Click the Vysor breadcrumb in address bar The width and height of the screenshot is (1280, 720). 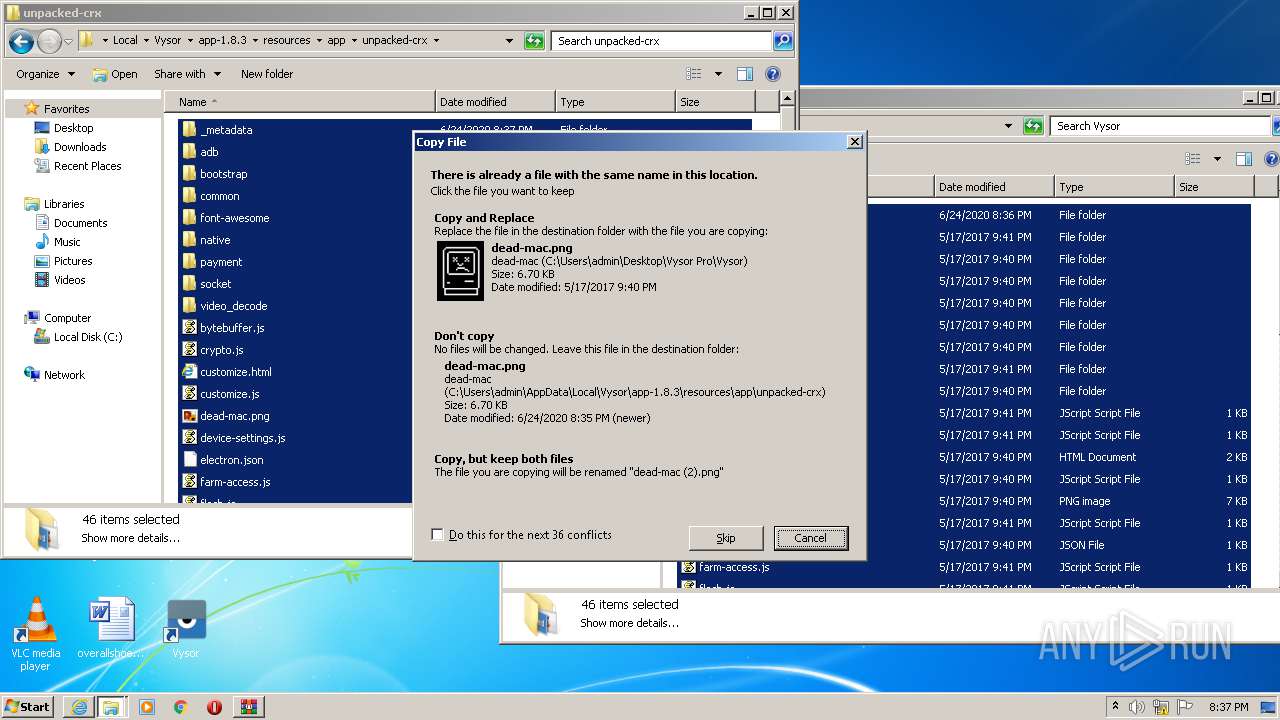pos(168,41)
